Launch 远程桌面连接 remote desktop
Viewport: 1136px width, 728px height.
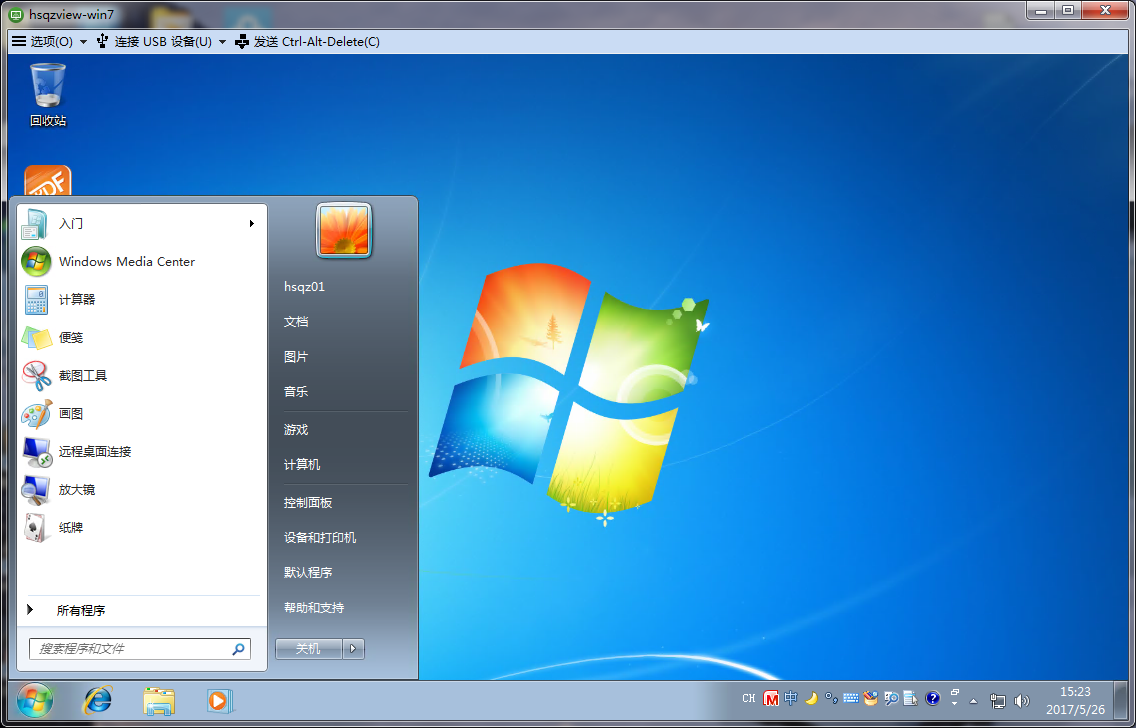(x=140, y=451)
